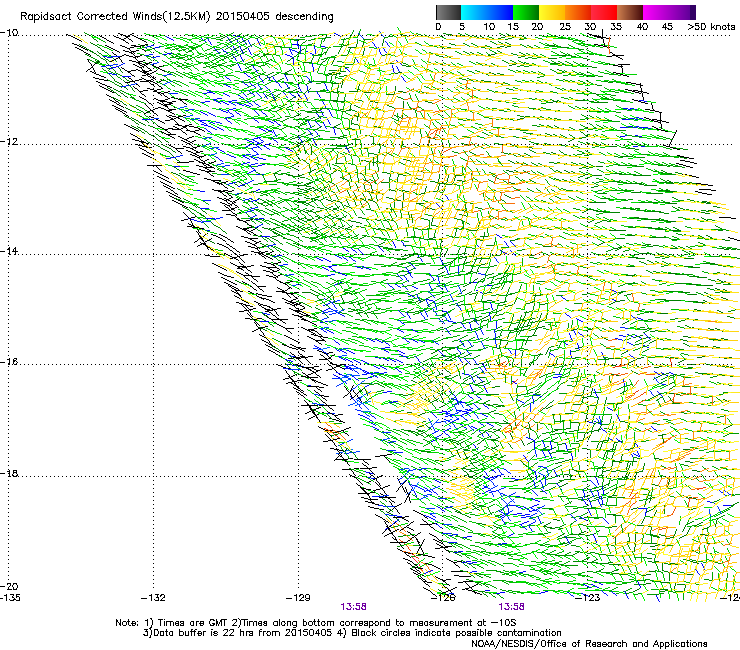The image size is (740, 650).
Task: Click the '-18' latitude axis label
Action: 9,473
